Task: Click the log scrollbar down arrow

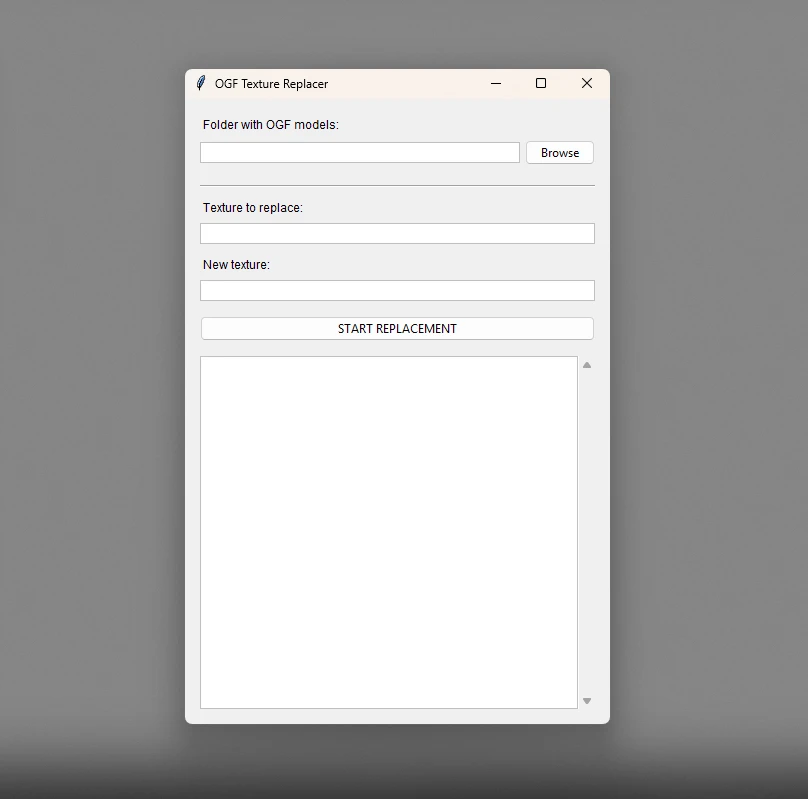Action: point(586,701)
